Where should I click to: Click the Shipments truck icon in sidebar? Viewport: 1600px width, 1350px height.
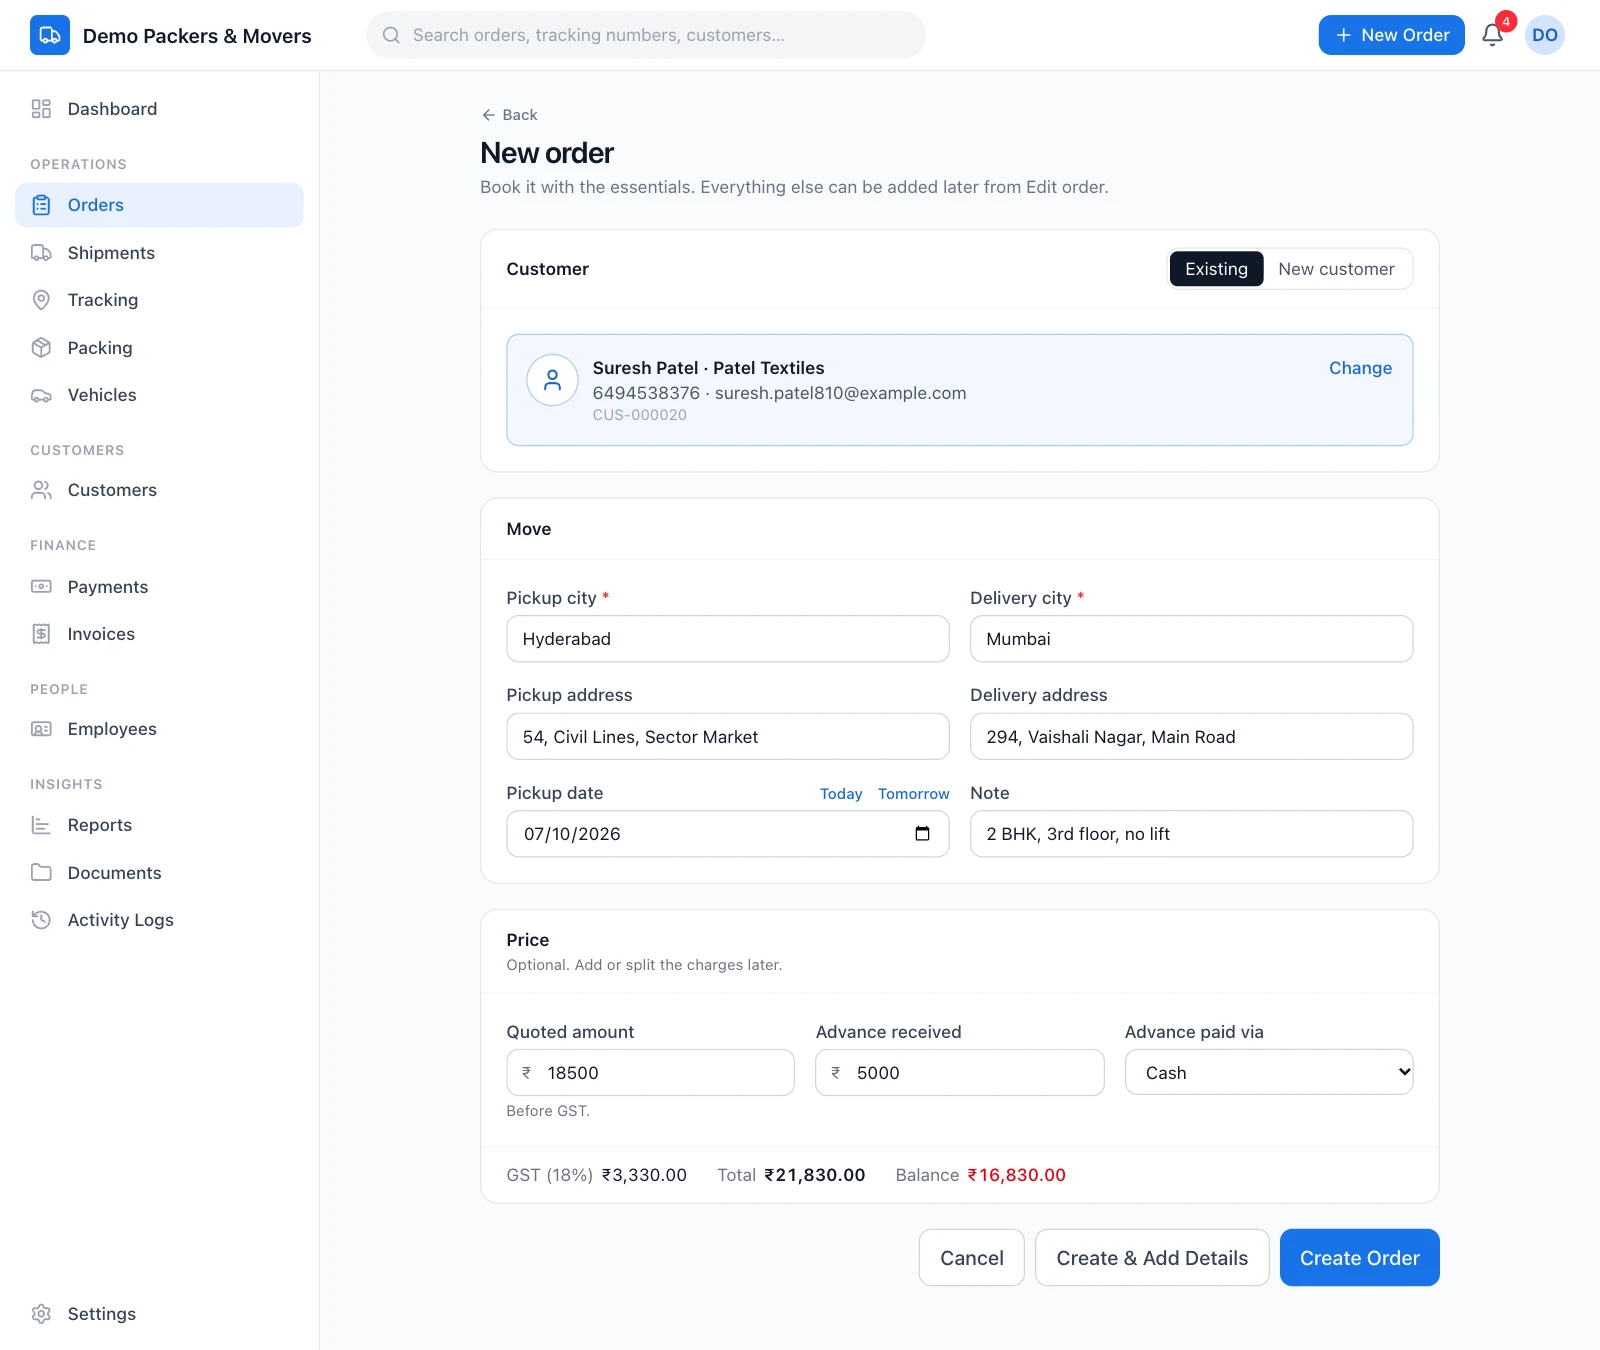point(41,253)
